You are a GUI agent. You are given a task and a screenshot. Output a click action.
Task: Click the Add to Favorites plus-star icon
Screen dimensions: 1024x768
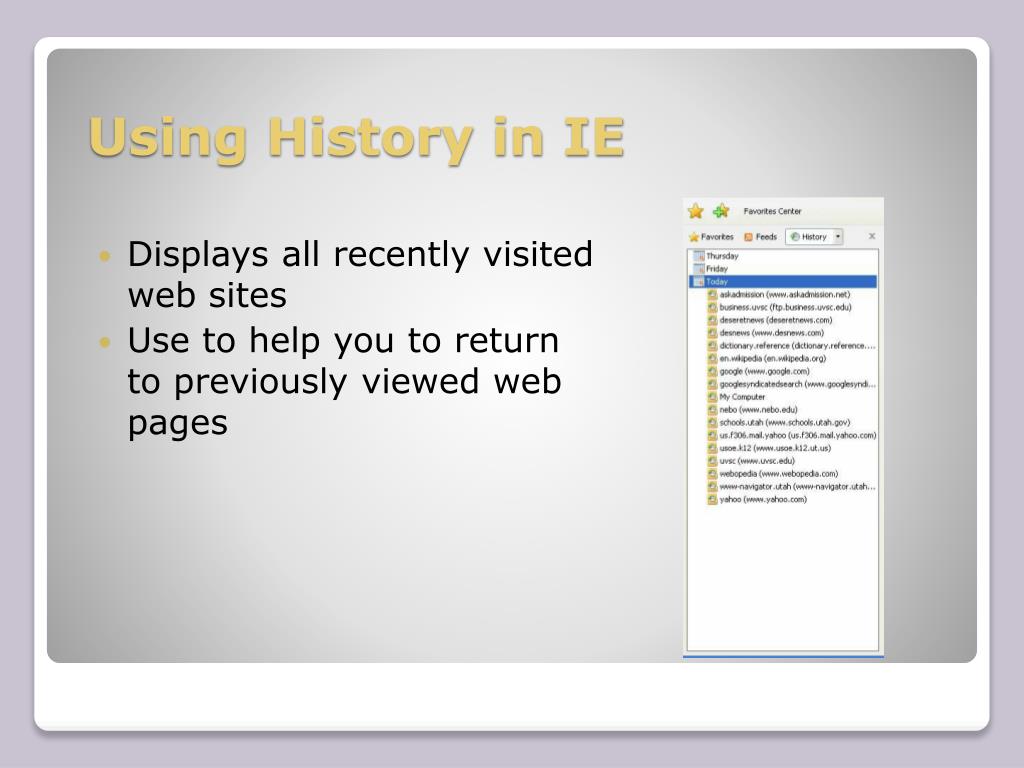click(721, 211)
